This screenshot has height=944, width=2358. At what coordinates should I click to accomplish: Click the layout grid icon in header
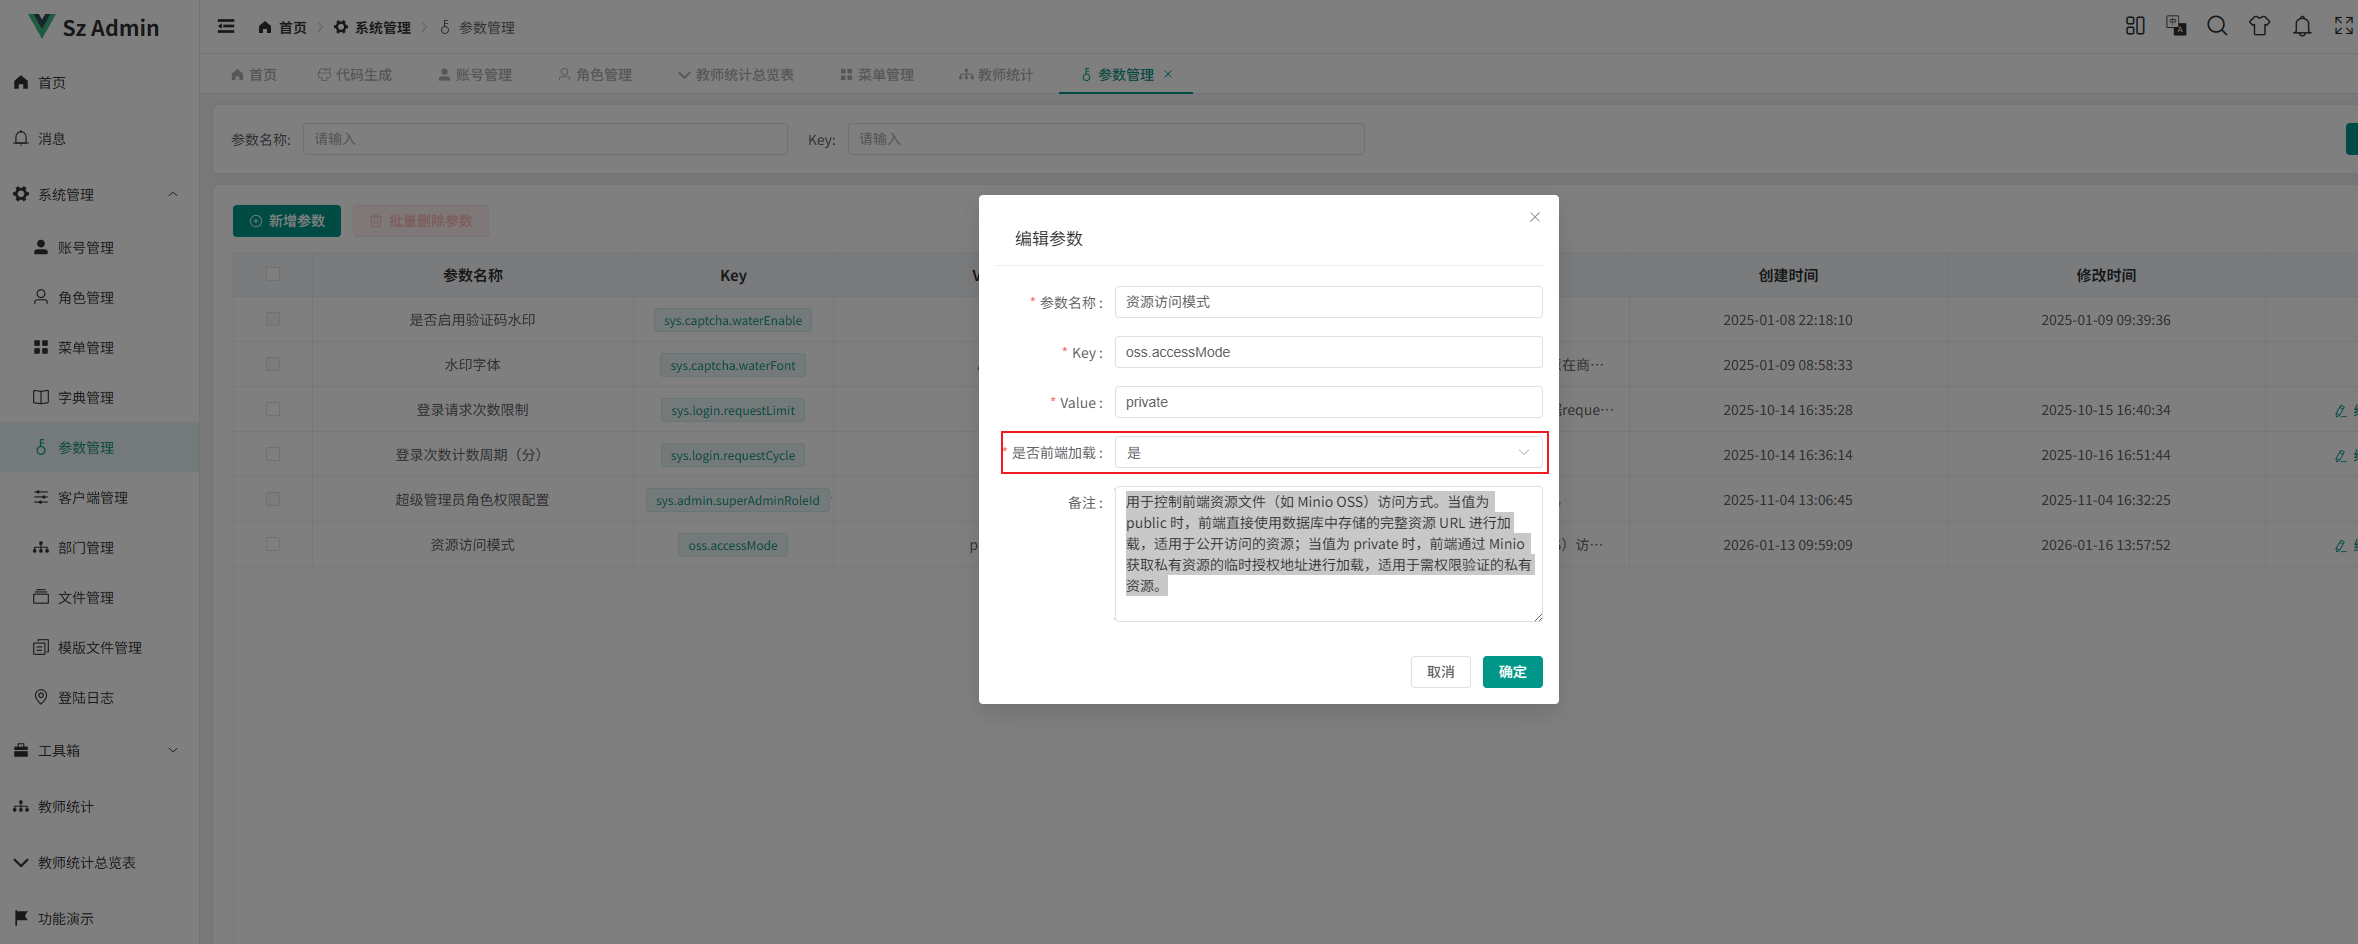(2135, 26)
